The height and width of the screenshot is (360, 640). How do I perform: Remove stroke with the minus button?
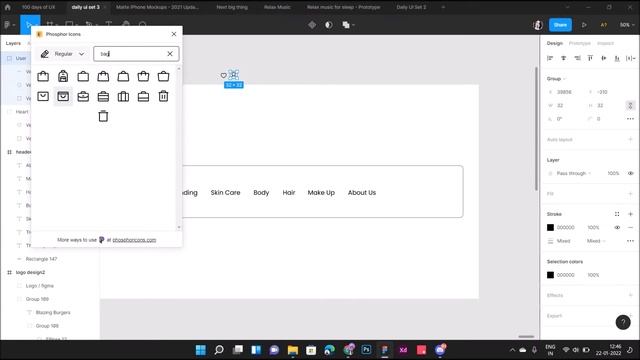click(630, 227)
